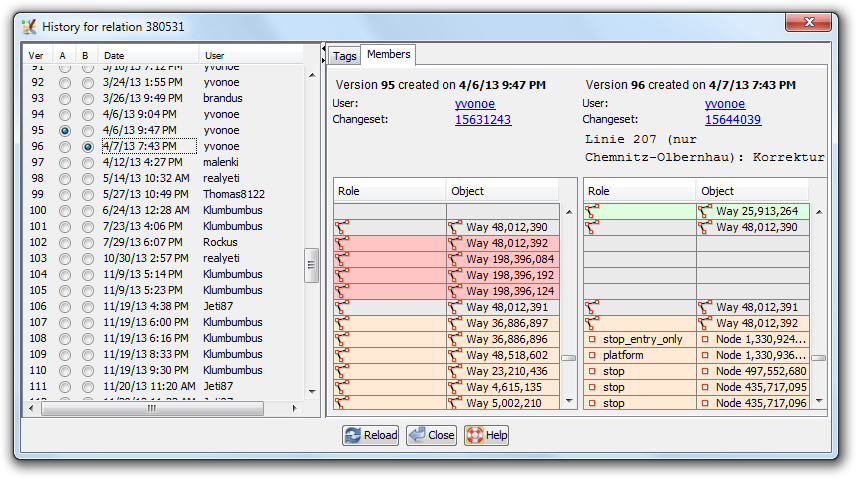Click the version list horizontal scroll-left arrow
This screenshot has width=857, height=479.
pos(31,408)
